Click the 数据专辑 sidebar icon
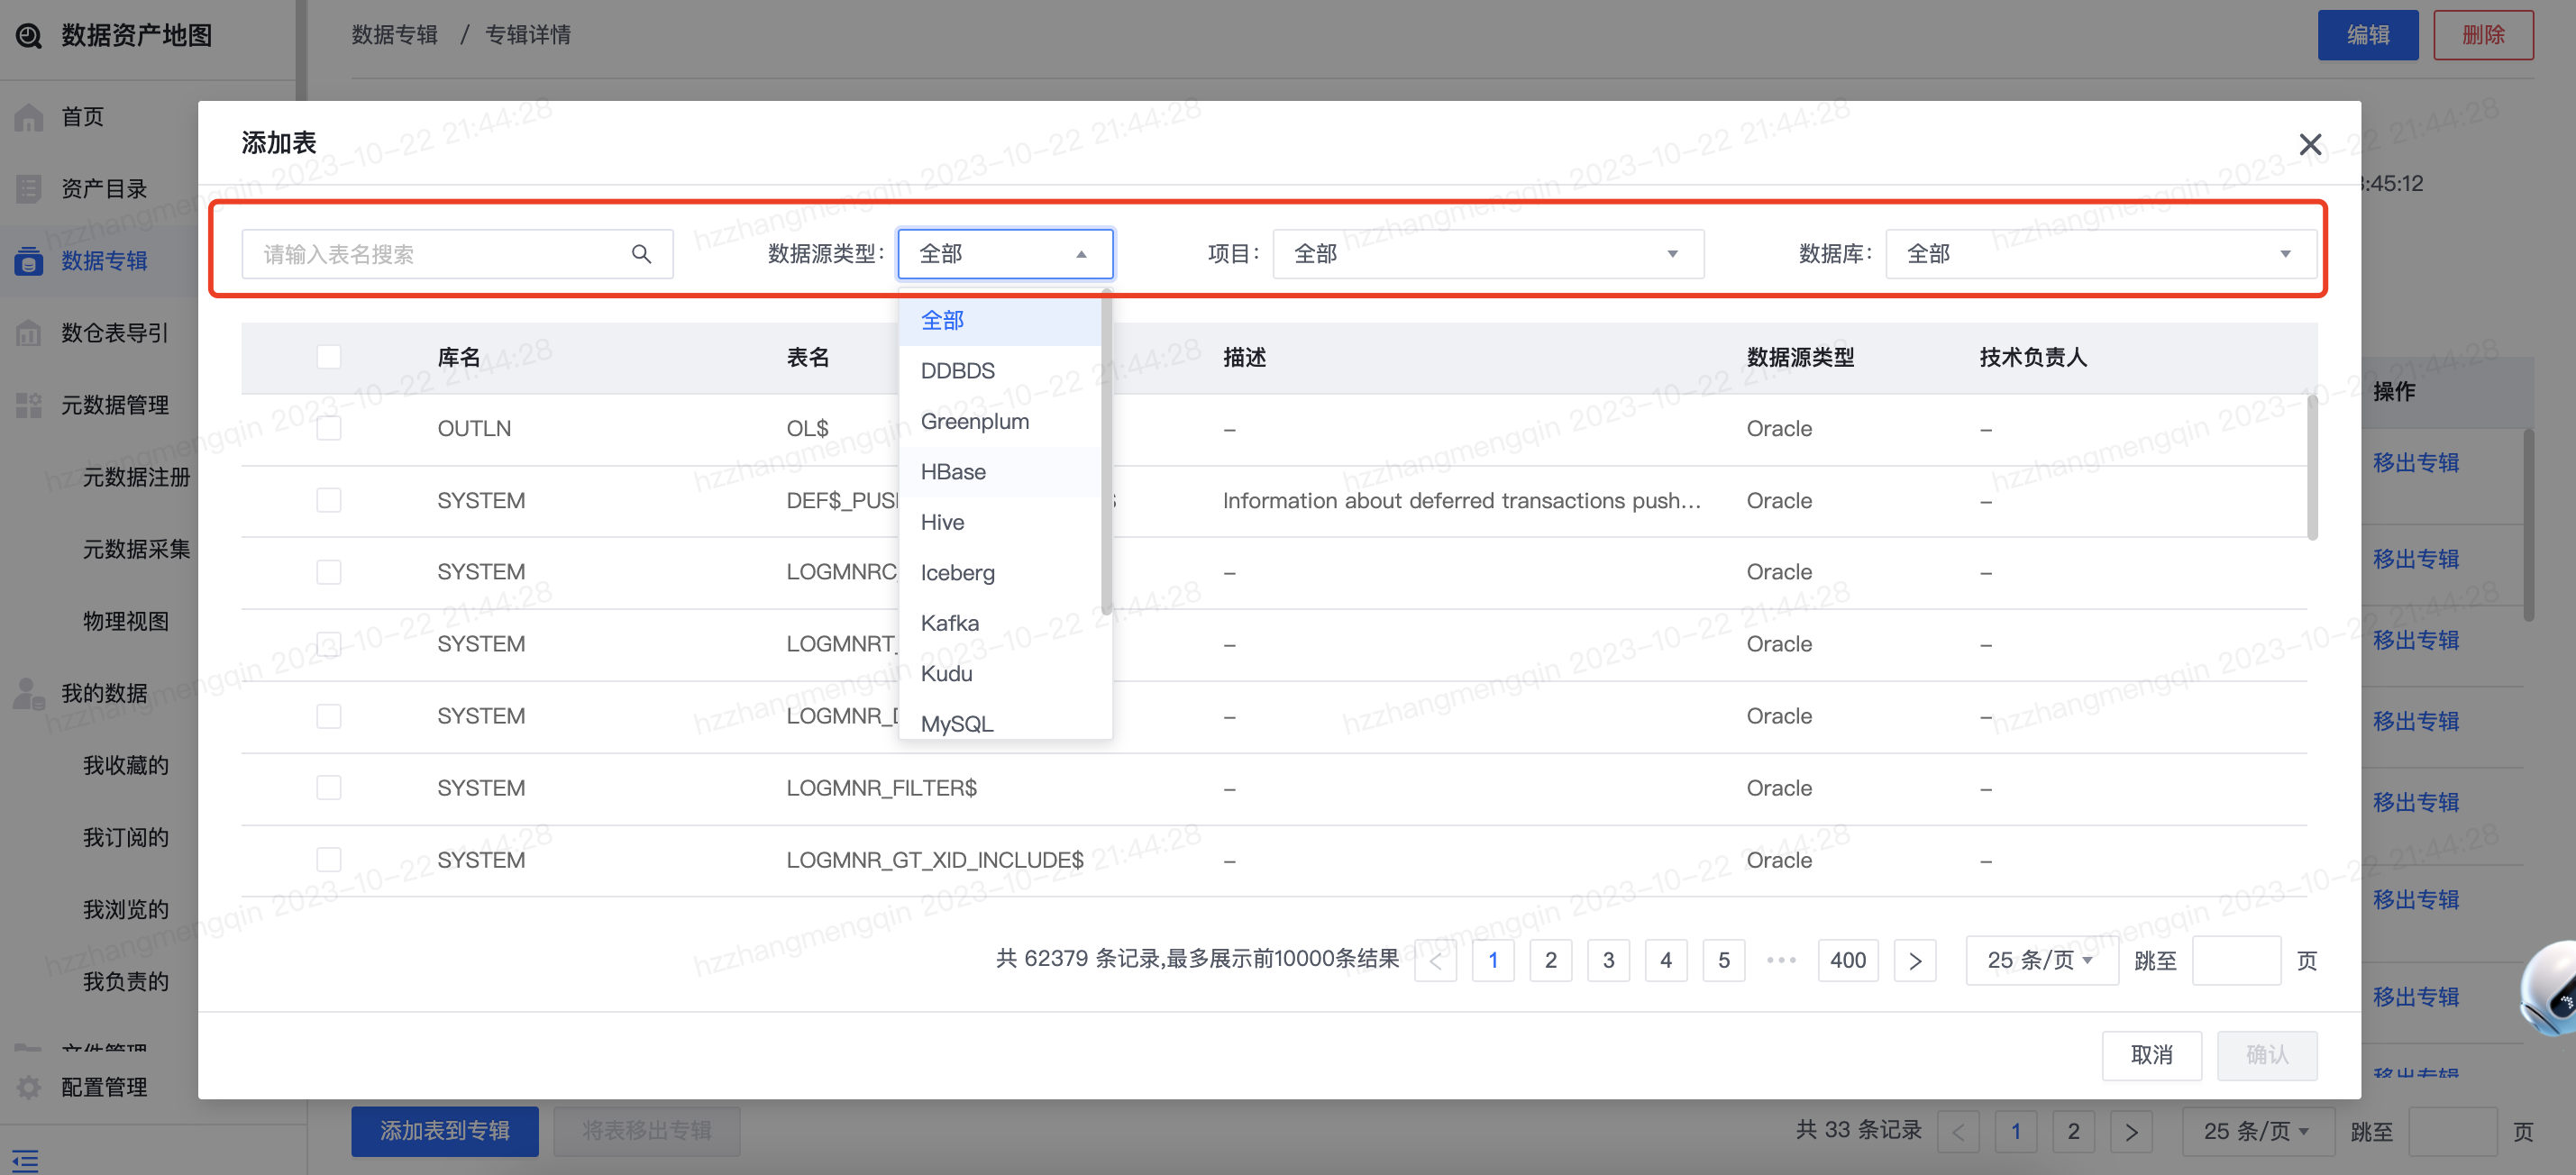The height and width of the screenshot is (1175, 2576). coord(28,261)
